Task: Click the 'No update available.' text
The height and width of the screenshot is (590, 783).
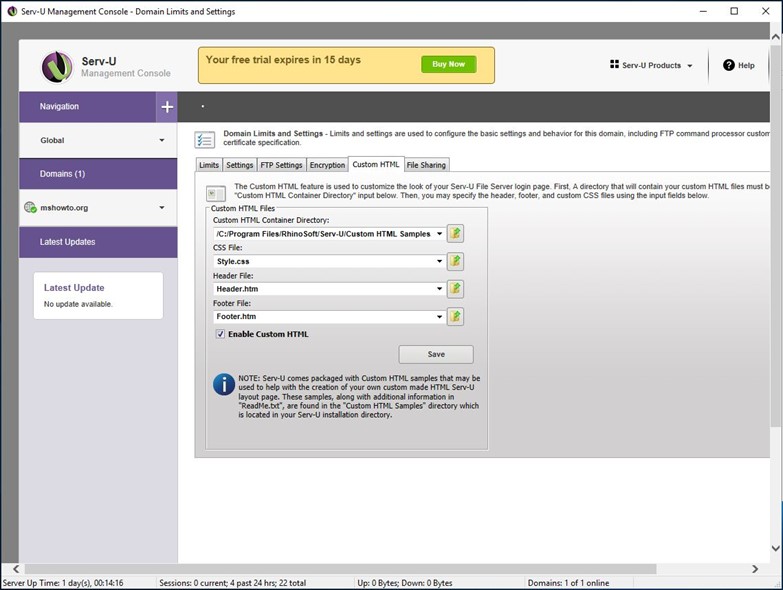Action: click(x=78, y=304)
